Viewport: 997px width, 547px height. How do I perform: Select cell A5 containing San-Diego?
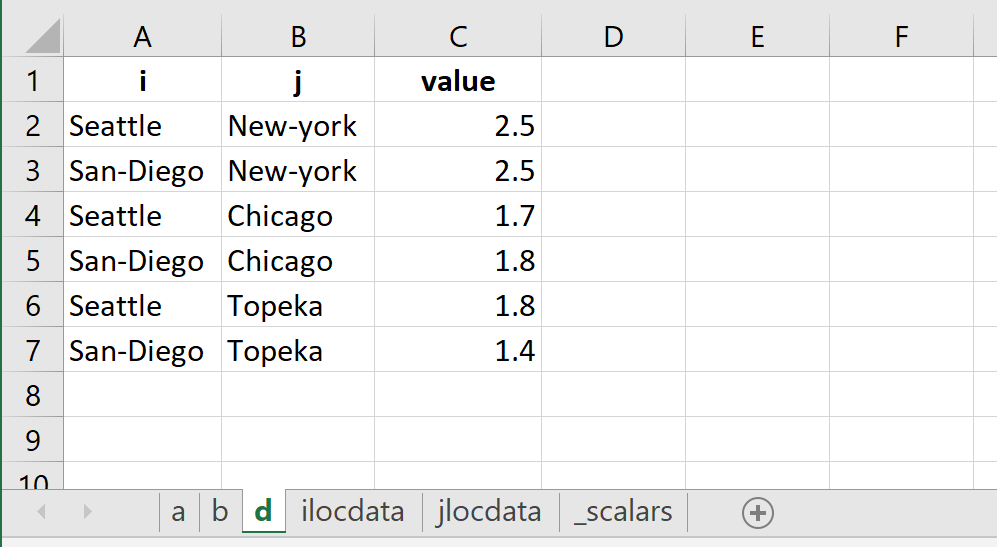tap(142, 260)
